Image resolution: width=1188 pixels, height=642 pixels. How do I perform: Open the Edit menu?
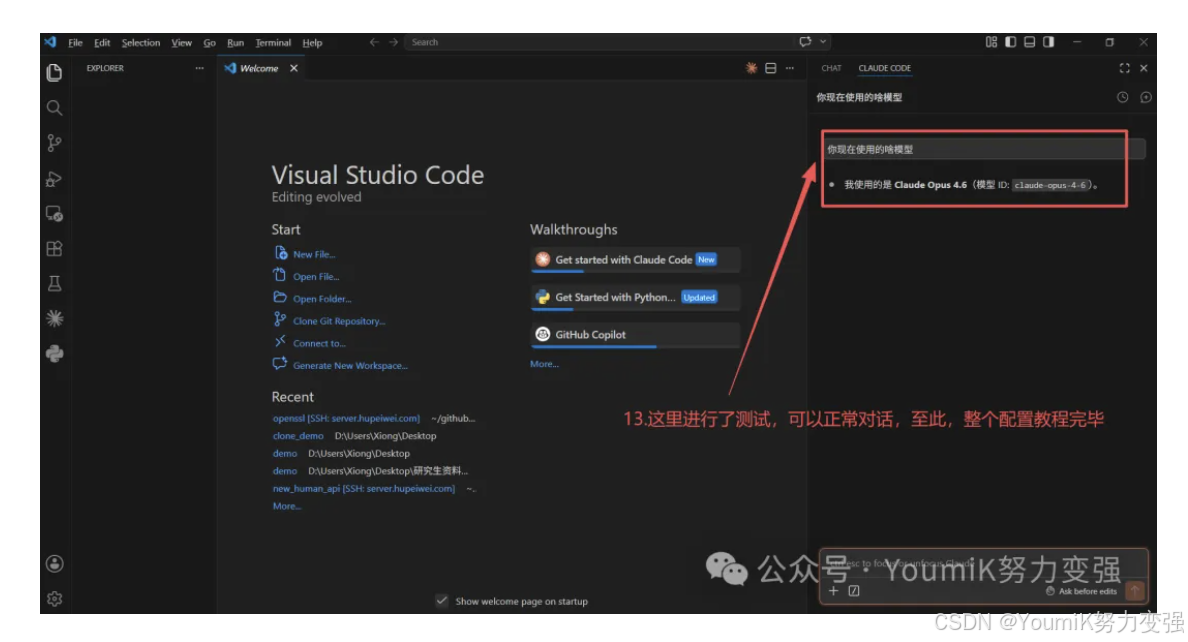pyautogui.click(x=102, y=42)
